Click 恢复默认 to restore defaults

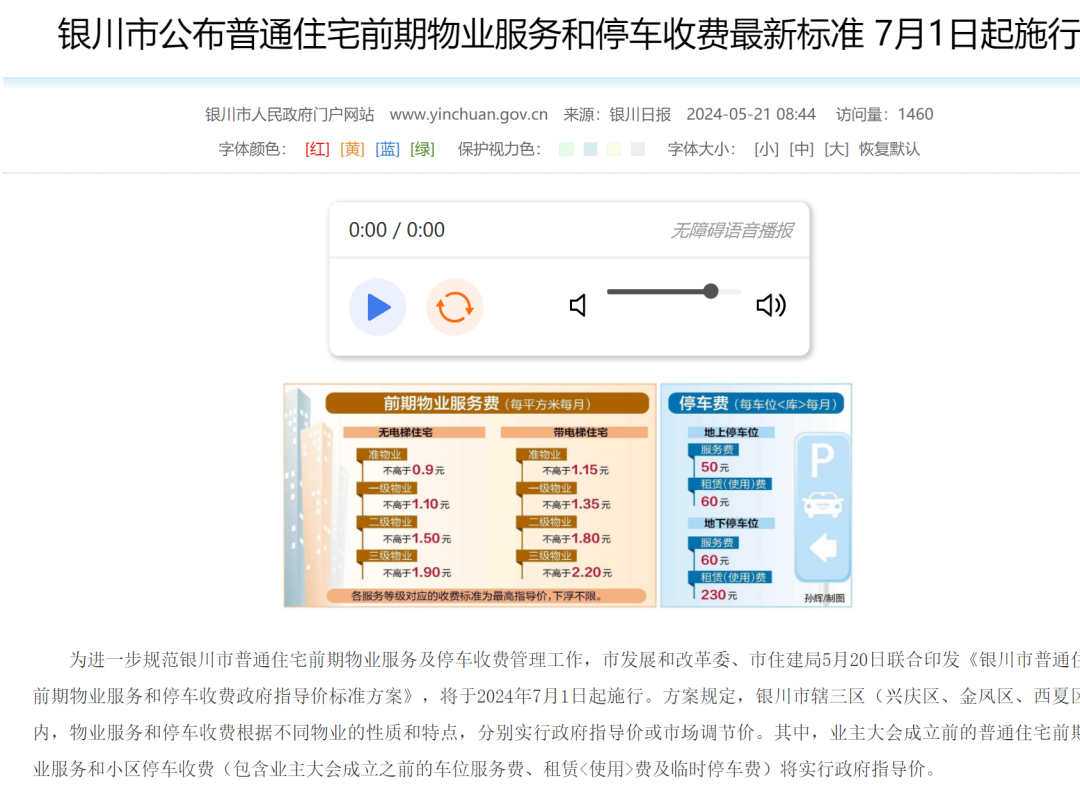point(889,149)
